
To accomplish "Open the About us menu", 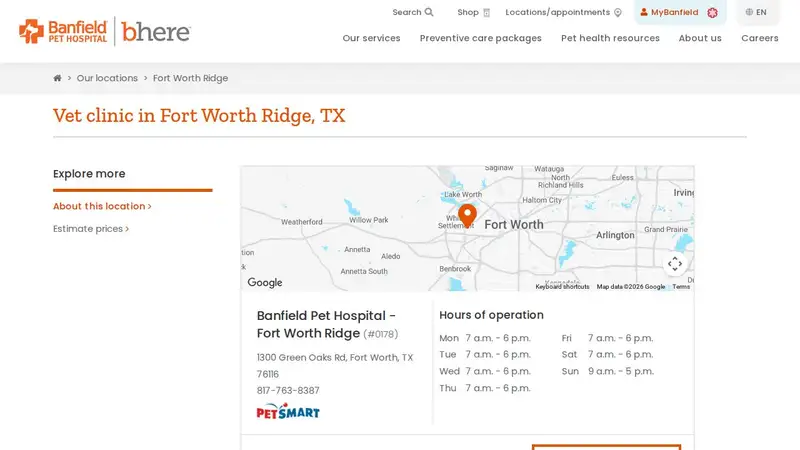I will [x=700, y=38].
